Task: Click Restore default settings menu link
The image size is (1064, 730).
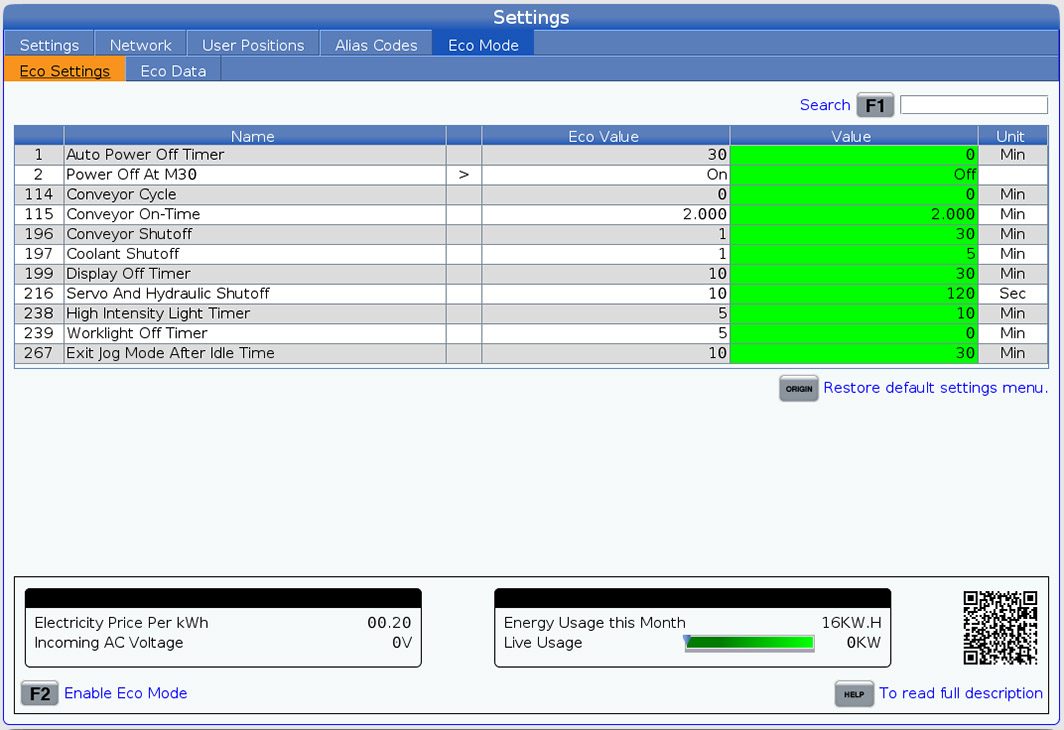Action: click(x=935, y=388)
